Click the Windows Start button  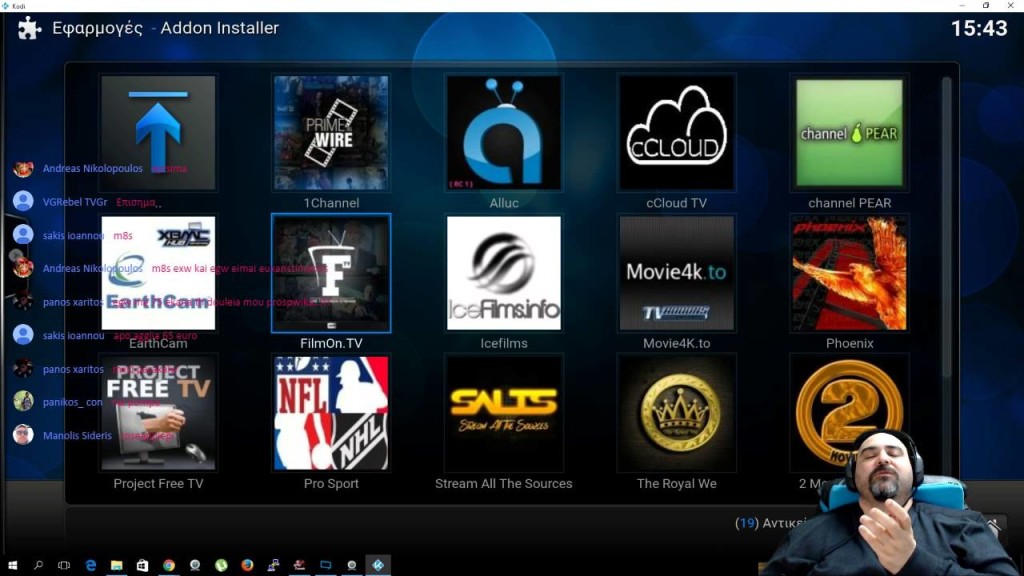12,565
